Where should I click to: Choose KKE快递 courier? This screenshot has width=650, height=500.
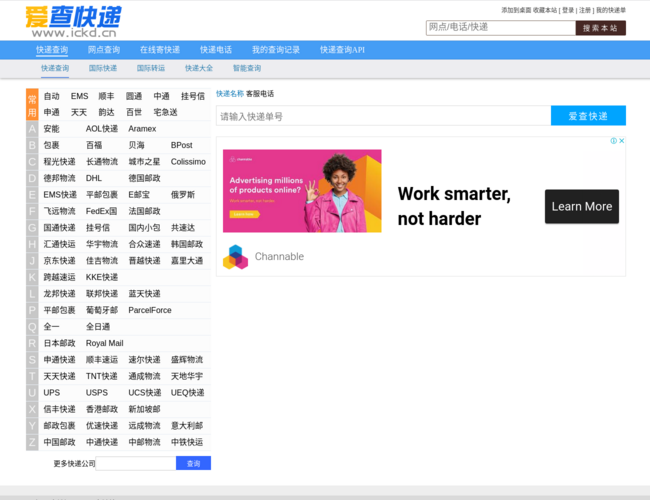point(102,277)
